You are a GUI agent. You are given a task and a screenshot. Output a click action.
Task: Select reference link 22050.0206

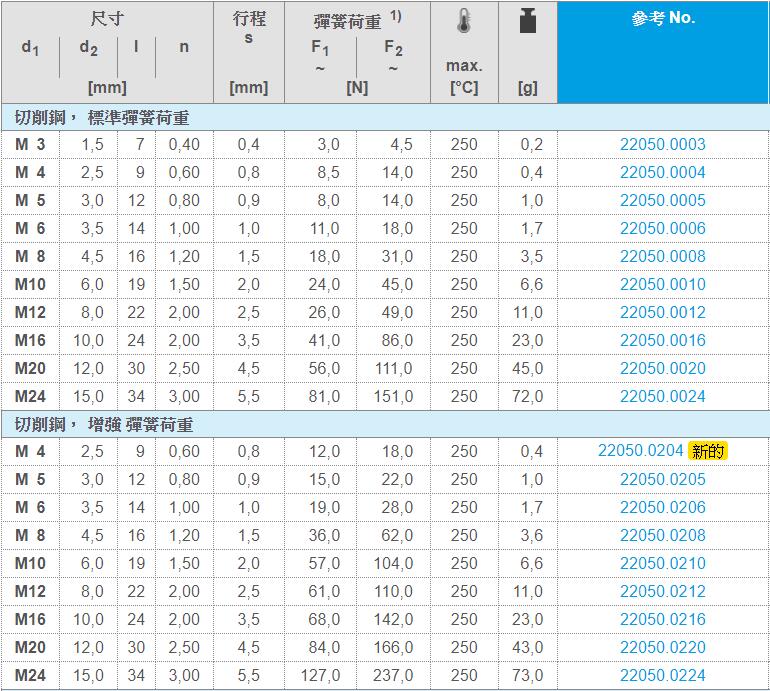pyautogui.click(x=662, y=507)
